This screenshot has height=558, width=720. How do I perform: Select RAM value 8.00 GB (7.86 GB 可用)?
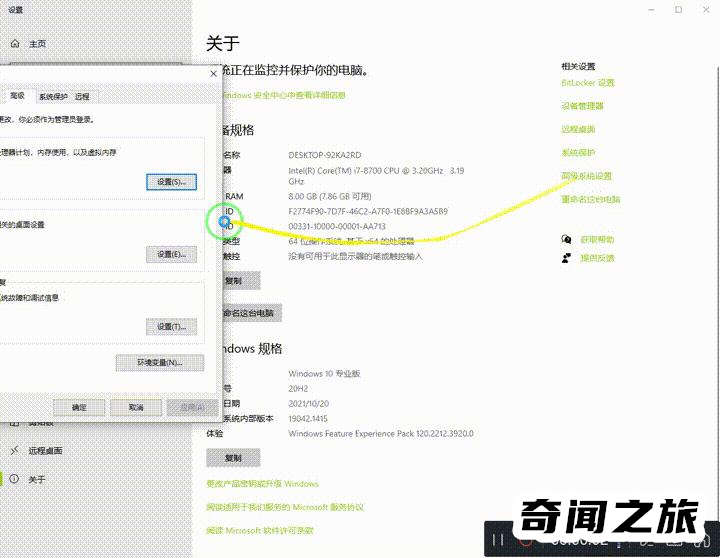[330, 197]
